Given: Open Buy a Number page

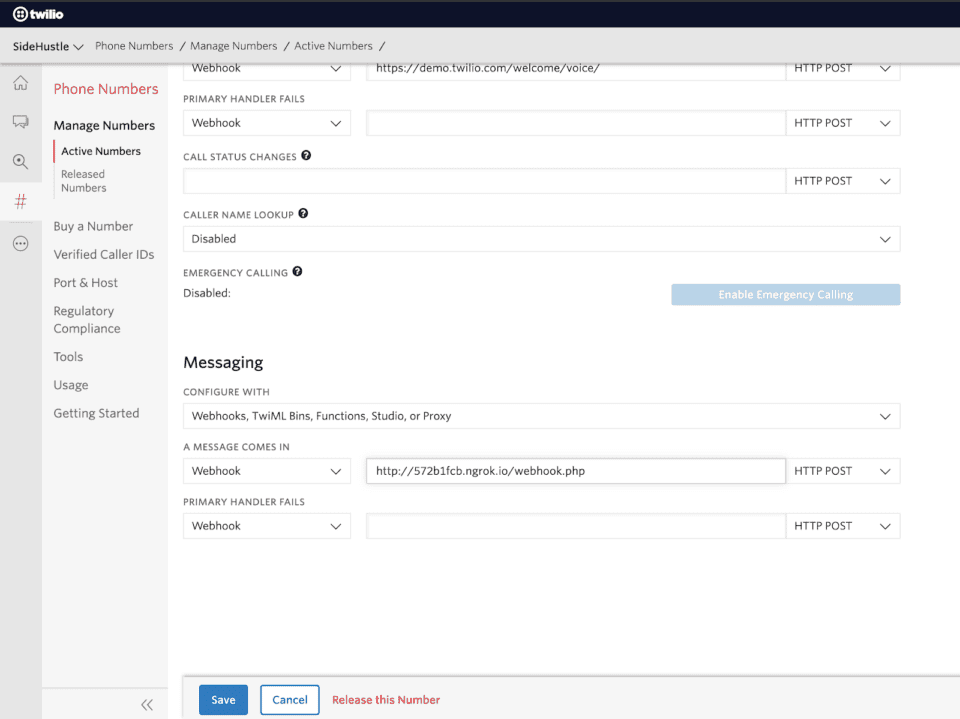Looking at the screenshot, I should point(93,227).
